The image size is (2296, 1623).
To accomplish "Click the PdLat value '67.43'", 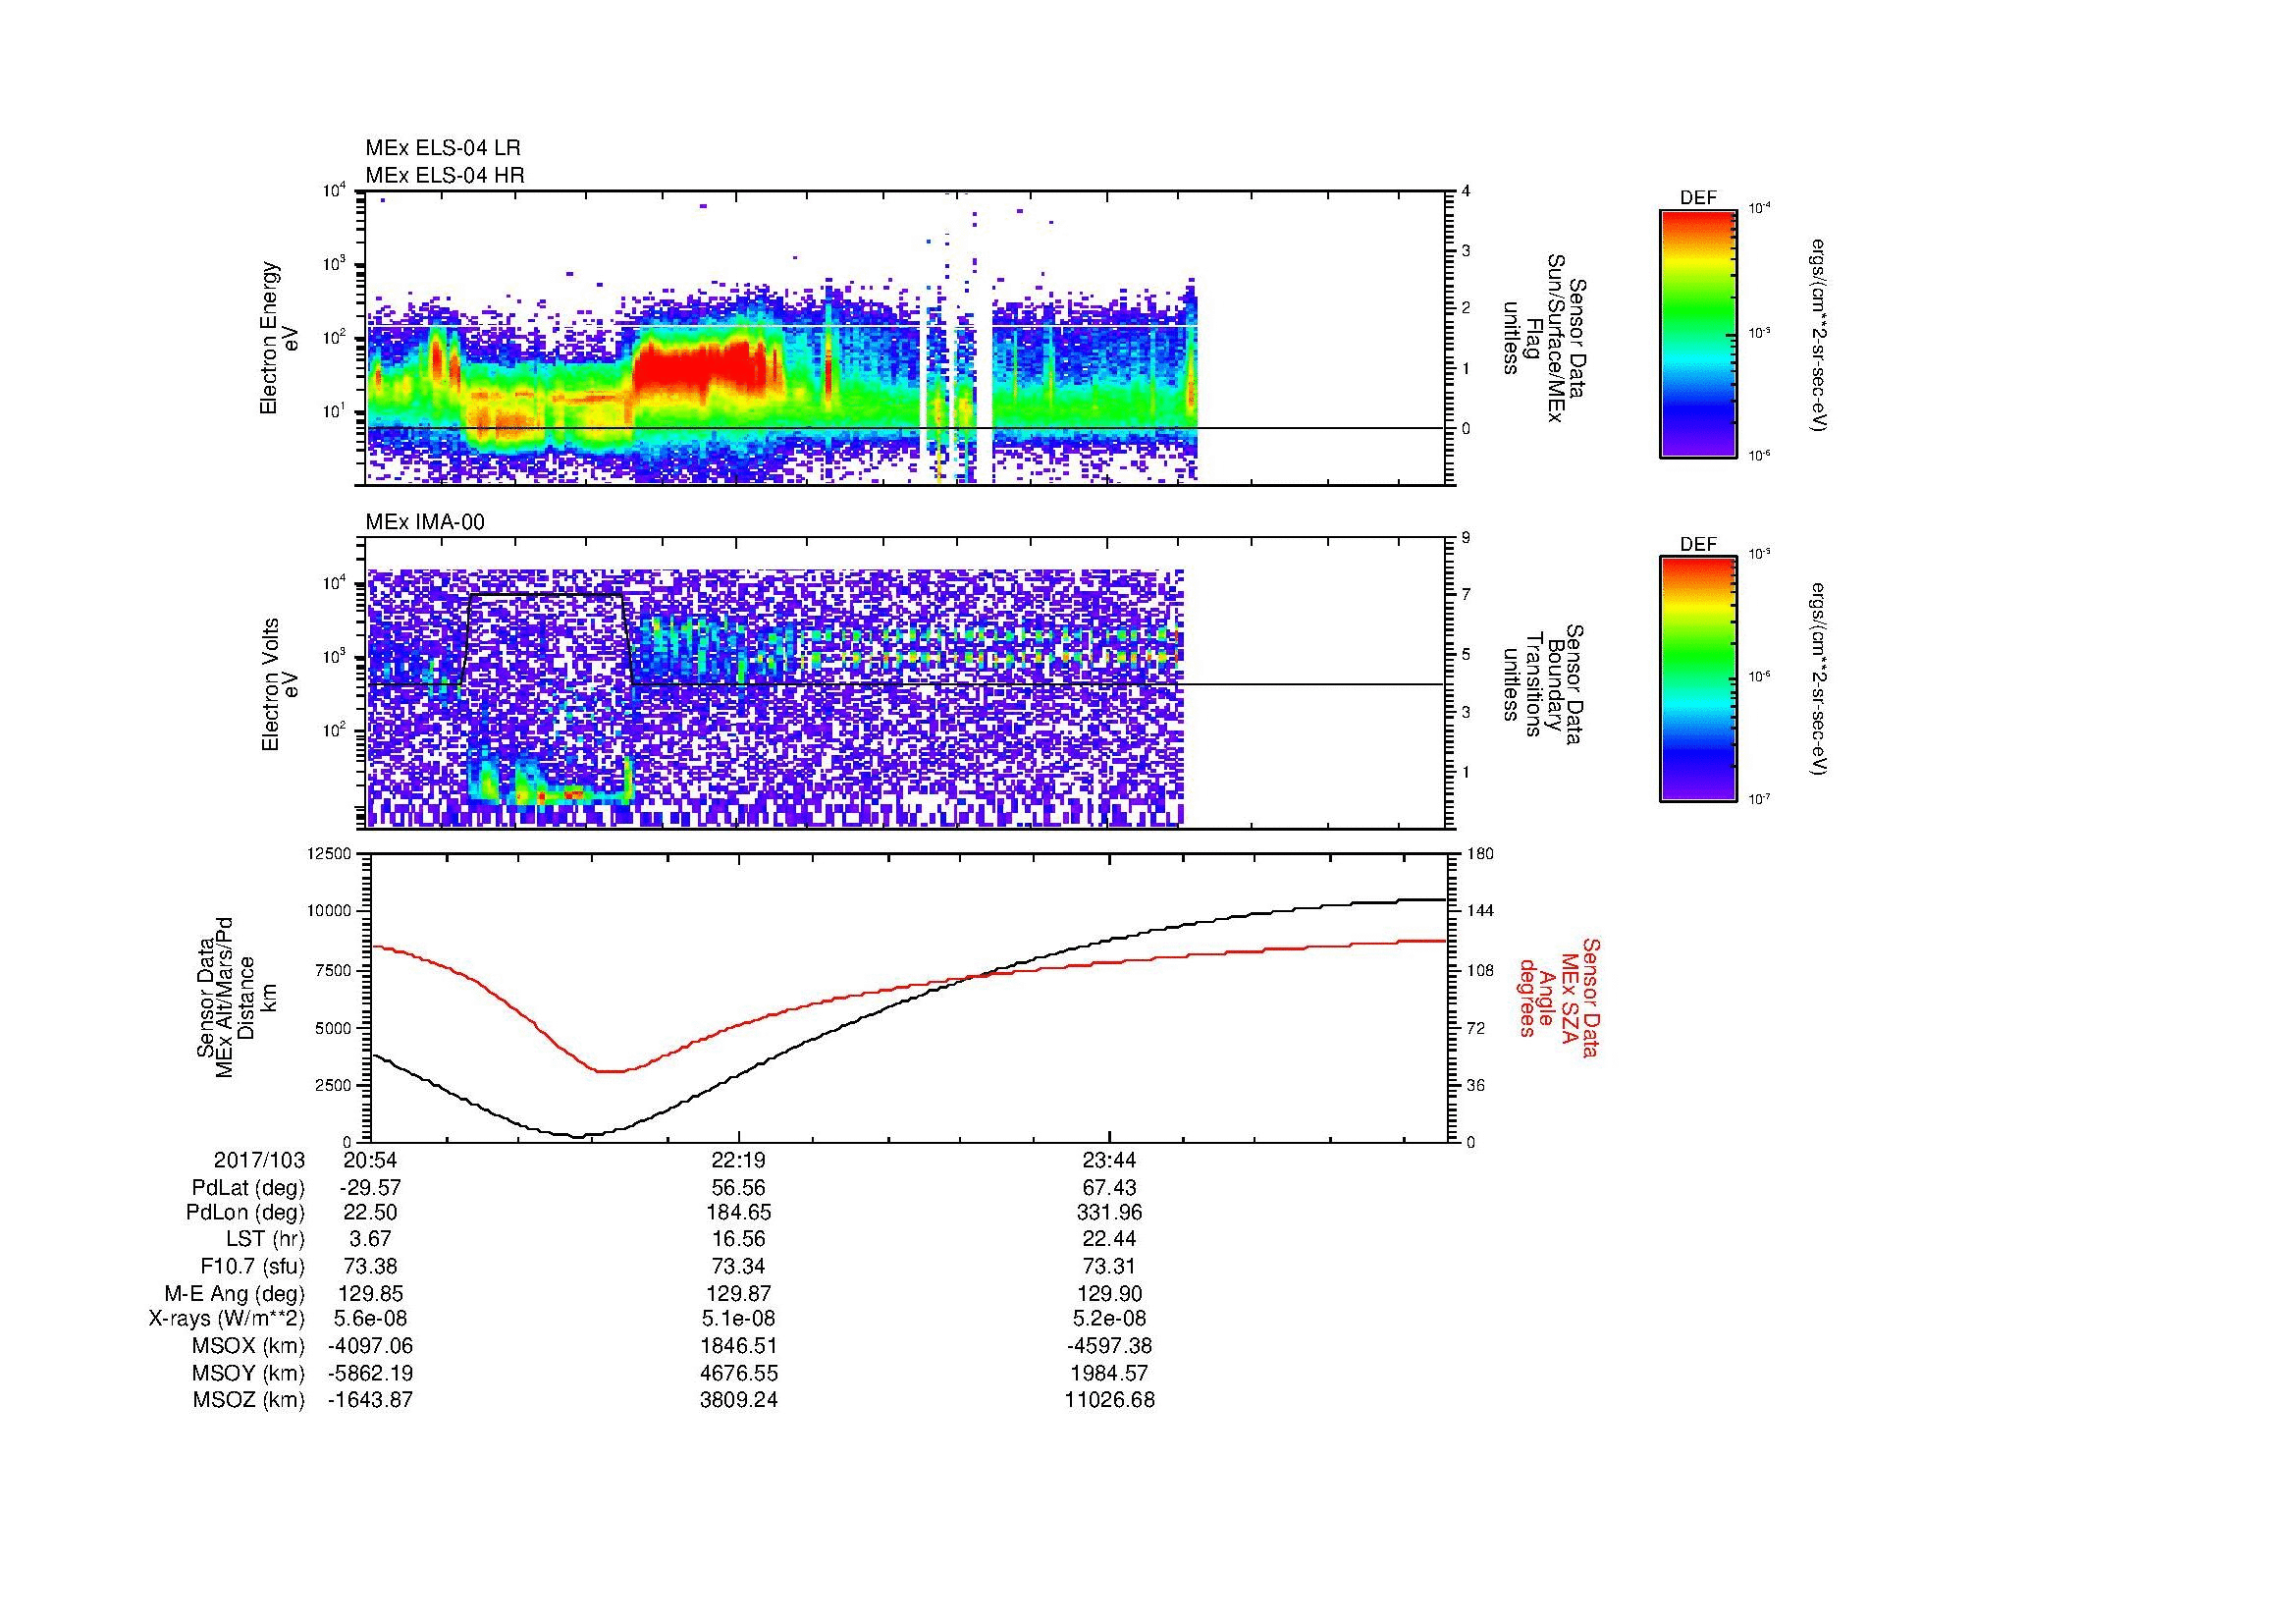I will coord(1110,1188).
